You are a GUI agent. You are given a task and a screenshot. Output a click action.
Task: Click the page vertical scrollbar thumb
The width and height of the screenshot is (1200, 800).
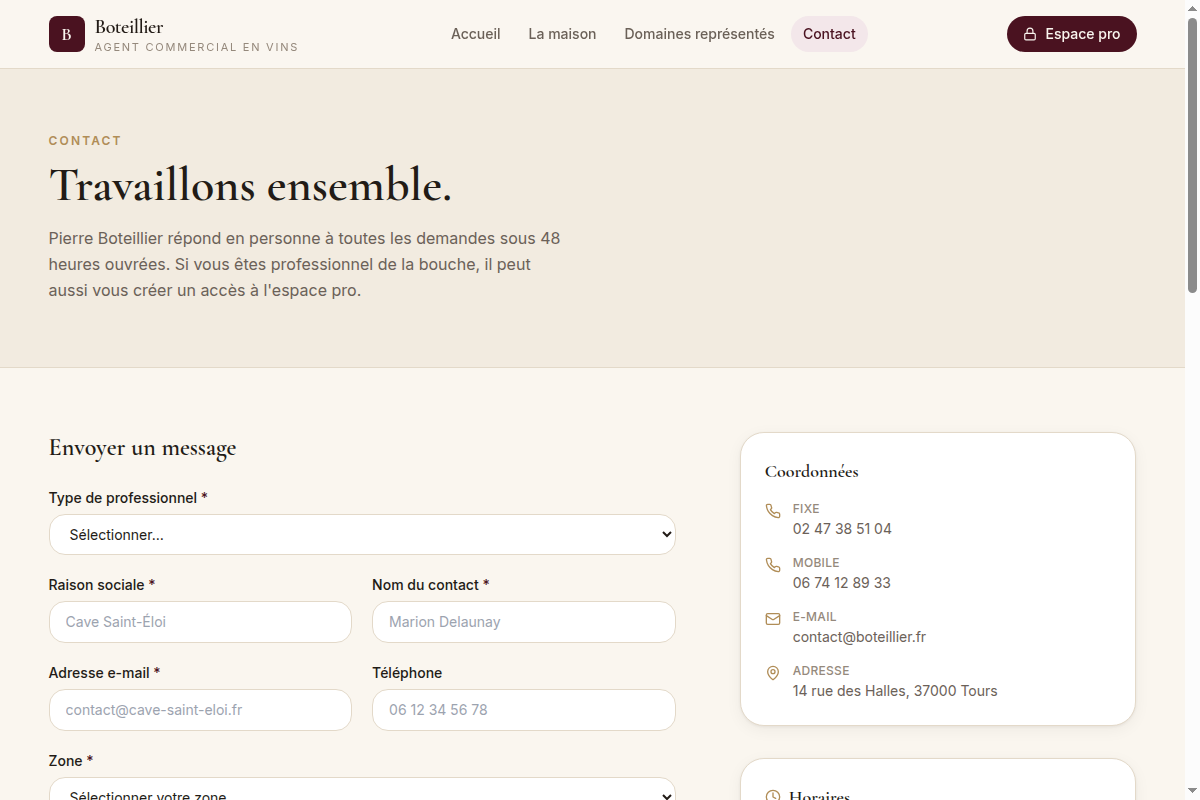(1192, 155)
